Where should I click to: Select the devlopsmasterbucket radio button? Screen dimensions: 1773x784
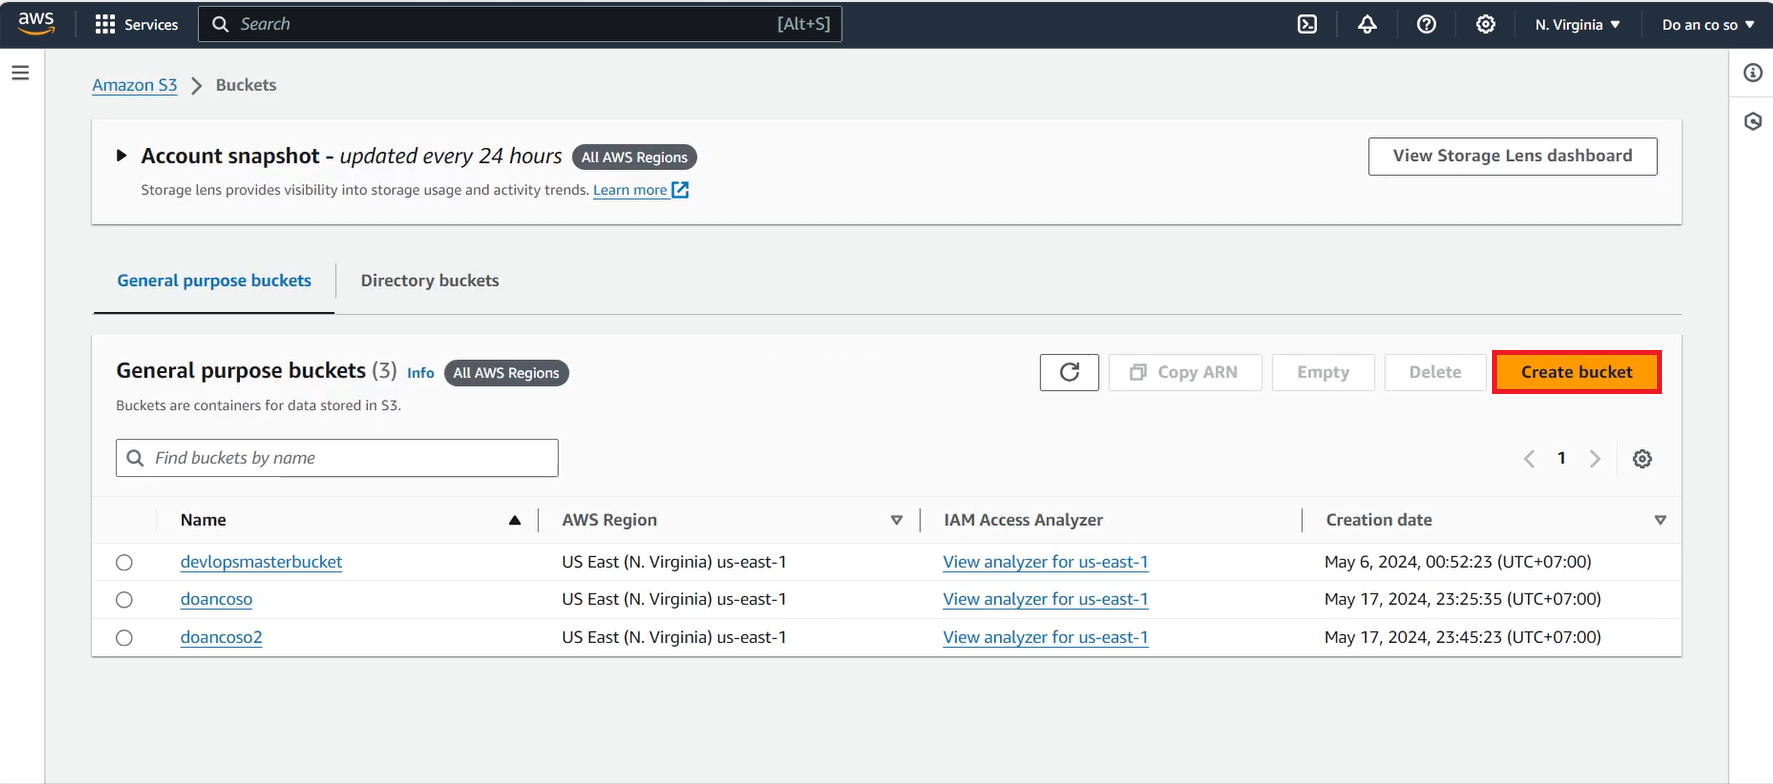pyautogui.click(x=124, y=562)
